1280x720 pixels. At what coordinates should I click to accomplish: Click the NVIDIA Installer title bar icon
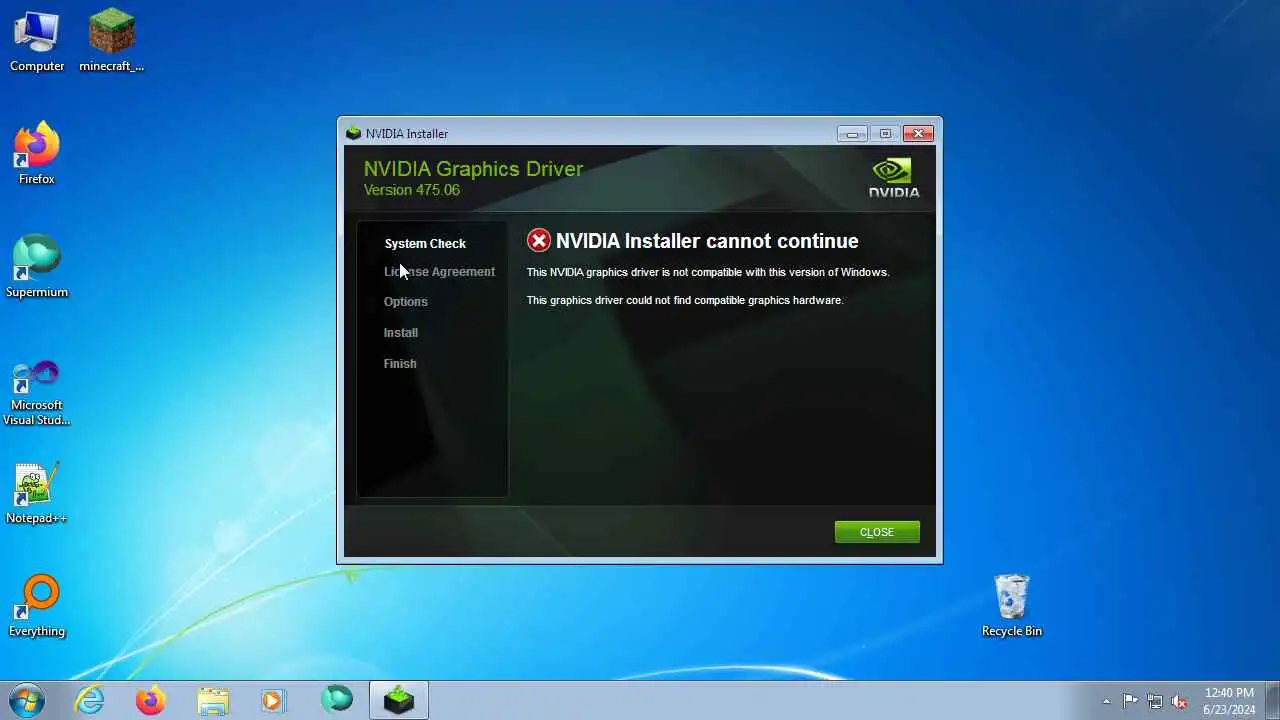coord(353,133)
